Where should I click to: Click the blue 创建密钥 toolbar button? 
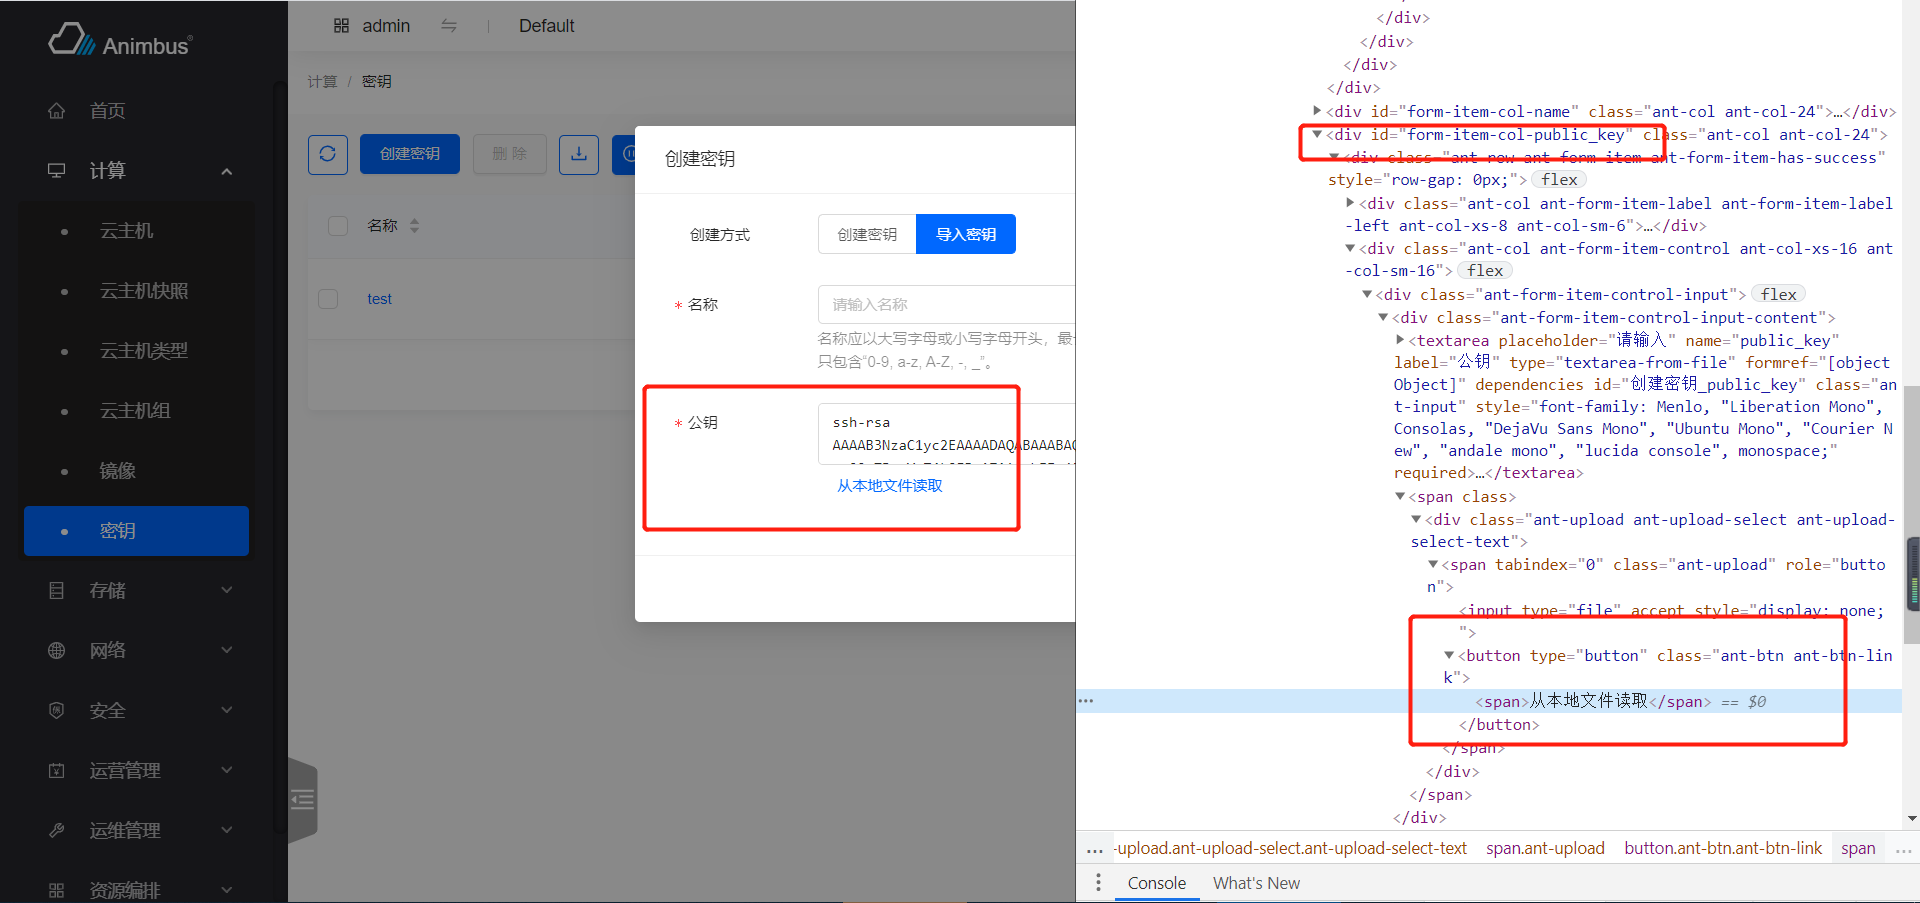coord(409,154)
